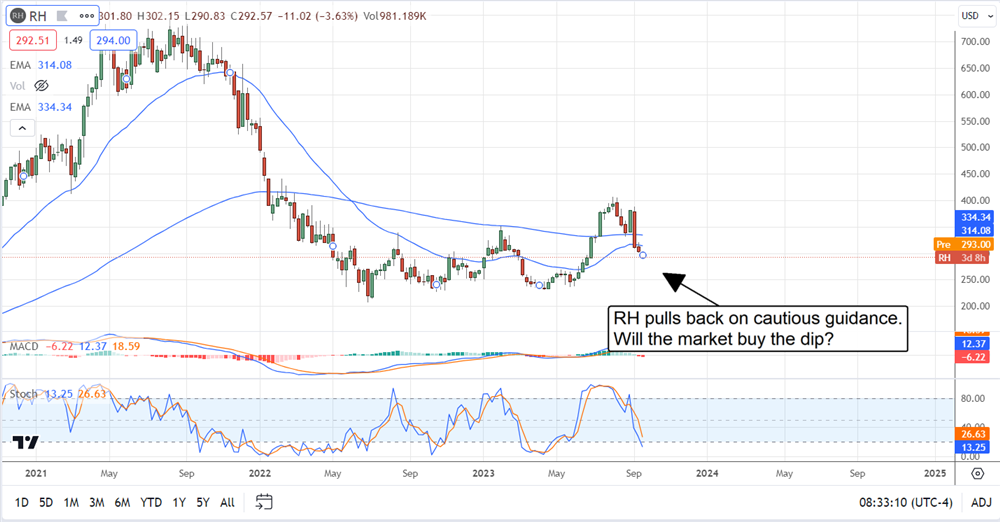Click the 2025 label on time axis
Image resolution: width=1000 pixels, height=522 pixels.
935,473
